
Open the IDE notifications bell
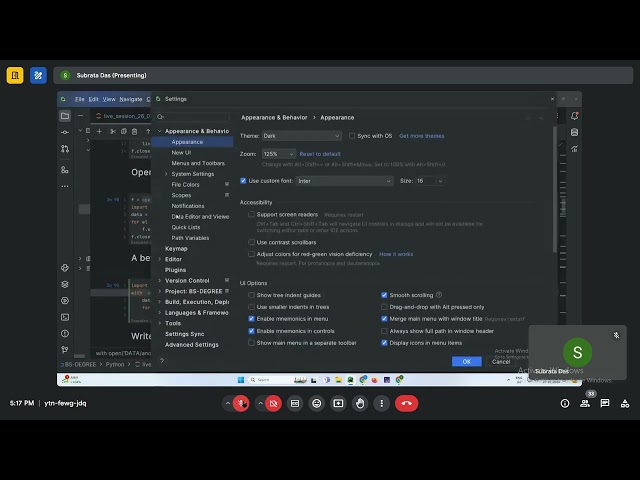coord(575,116)
